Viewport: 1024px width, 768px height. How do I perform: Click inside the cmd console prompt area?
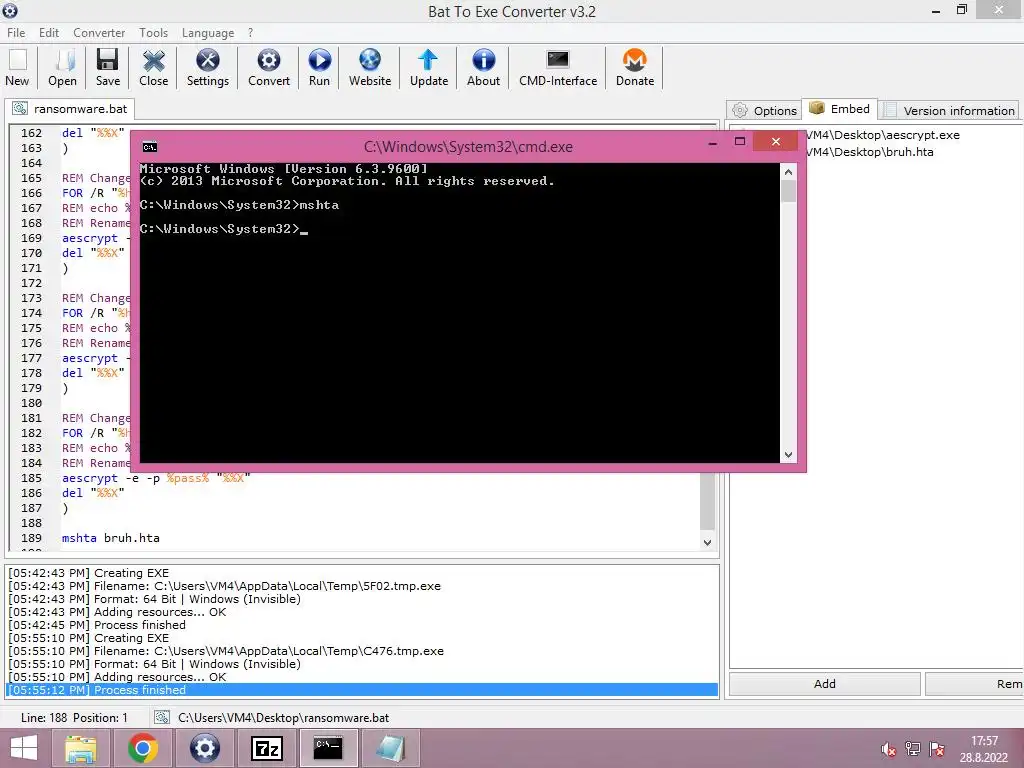click(460, 312)
